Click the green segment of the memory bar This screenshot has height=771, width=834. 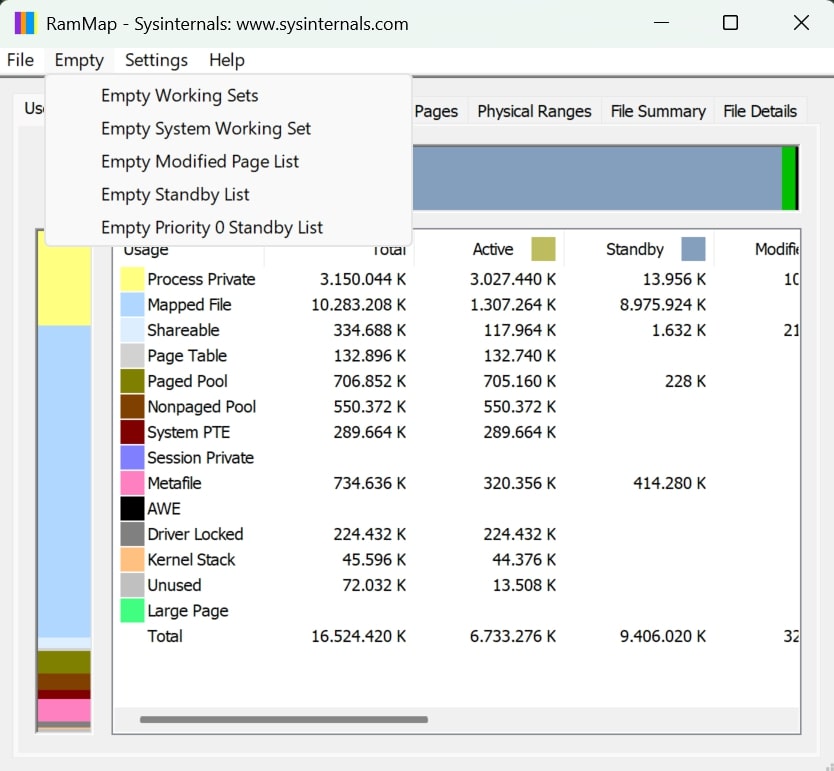coord(788,178)
